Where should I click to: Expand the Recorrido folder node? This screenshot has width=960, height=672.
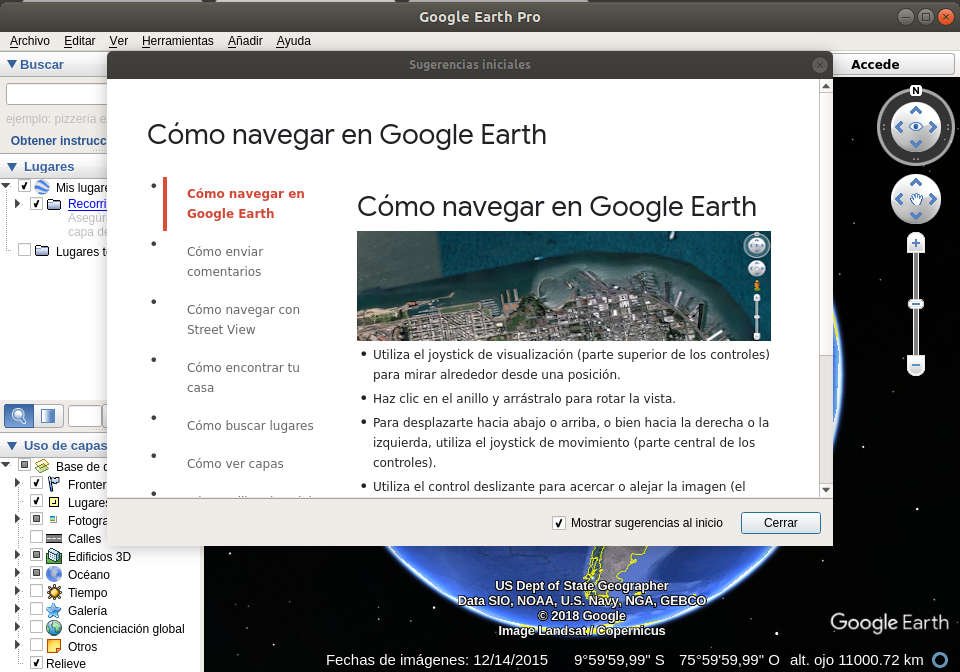17,203
